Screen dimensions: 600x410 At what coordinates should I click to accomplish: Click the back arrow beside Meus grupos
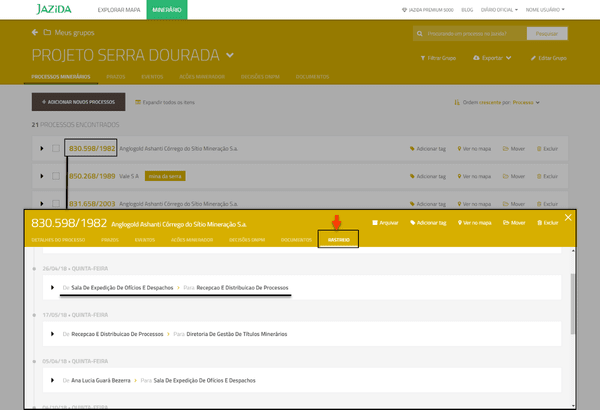(x=35, y=32)
